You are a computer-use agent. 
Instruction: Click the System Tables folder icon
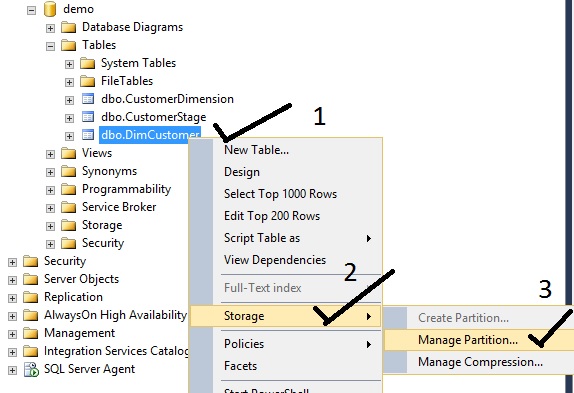click(87, 63)
